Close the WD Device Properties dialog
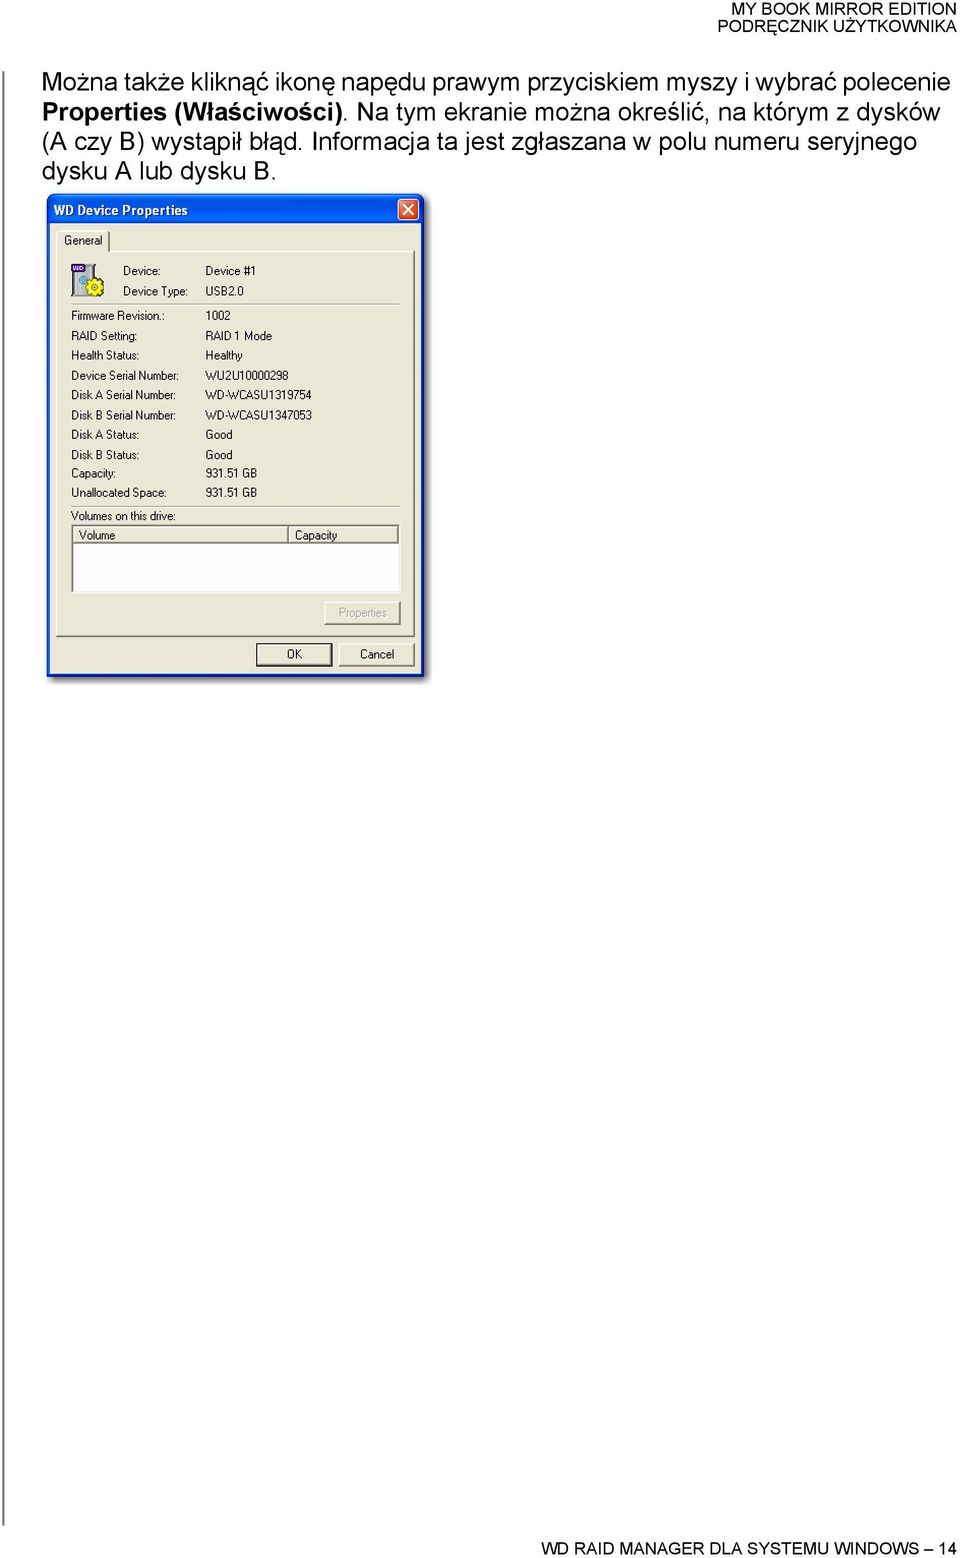960x1558 pixels. tap(408, 209)
